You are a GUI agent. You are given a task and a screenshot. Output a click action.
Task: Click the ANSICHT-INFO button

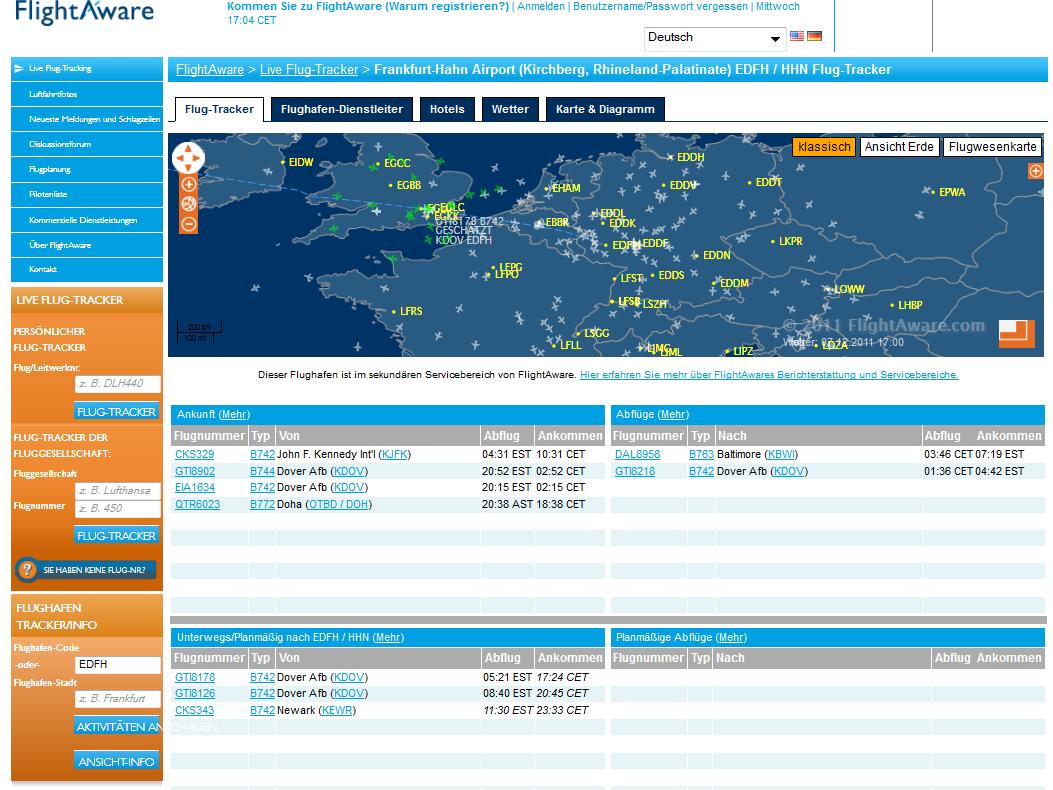tap(117, 762)
